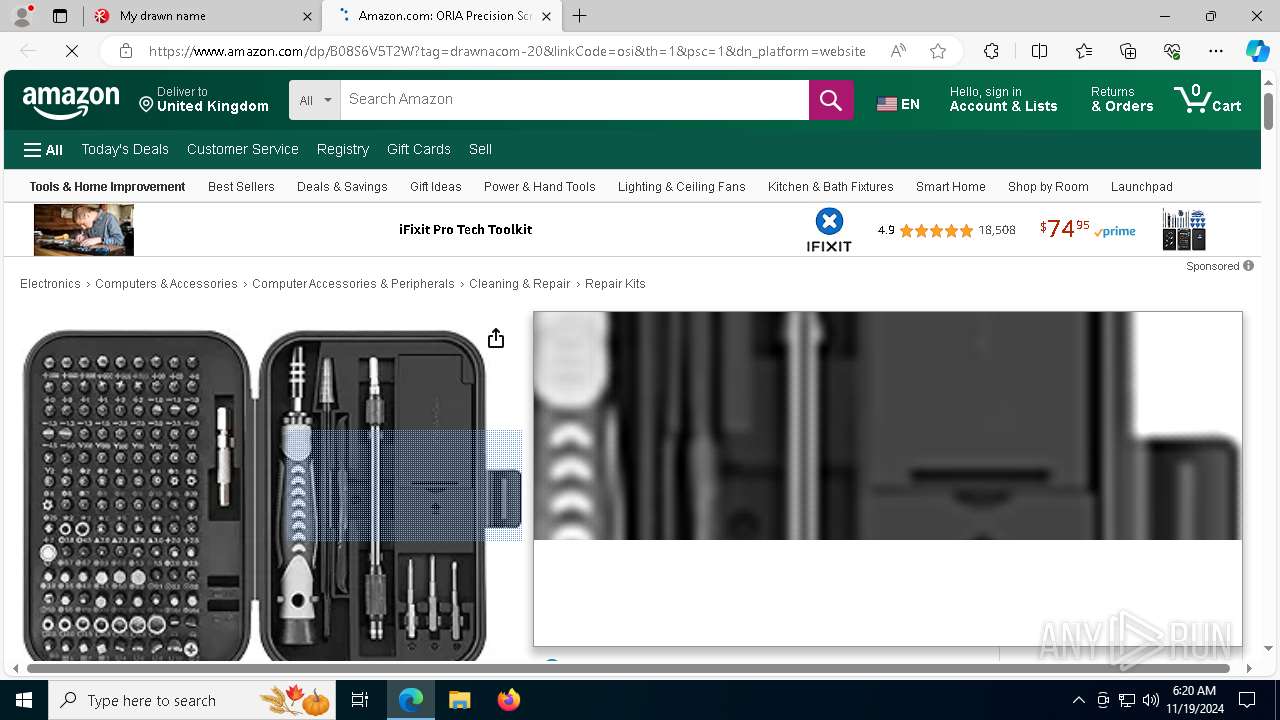Open Customer Service

pos(242,149)
